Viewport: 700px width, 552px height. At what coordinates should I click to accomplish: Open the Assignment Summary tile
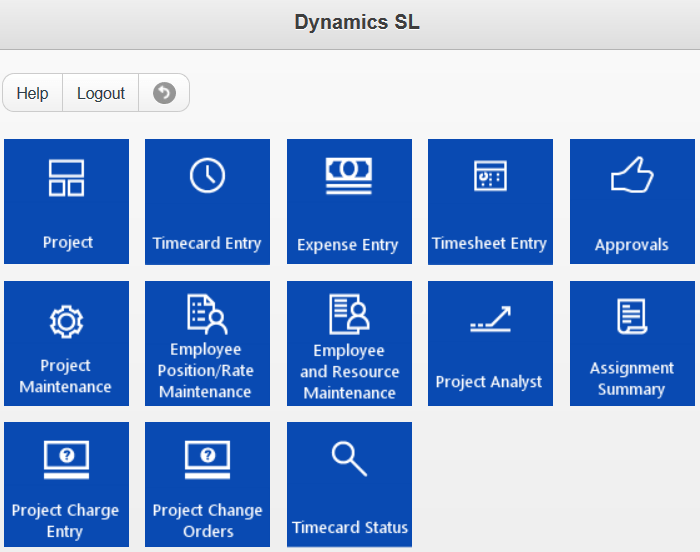pyautogui.click(x=633, y=343)
